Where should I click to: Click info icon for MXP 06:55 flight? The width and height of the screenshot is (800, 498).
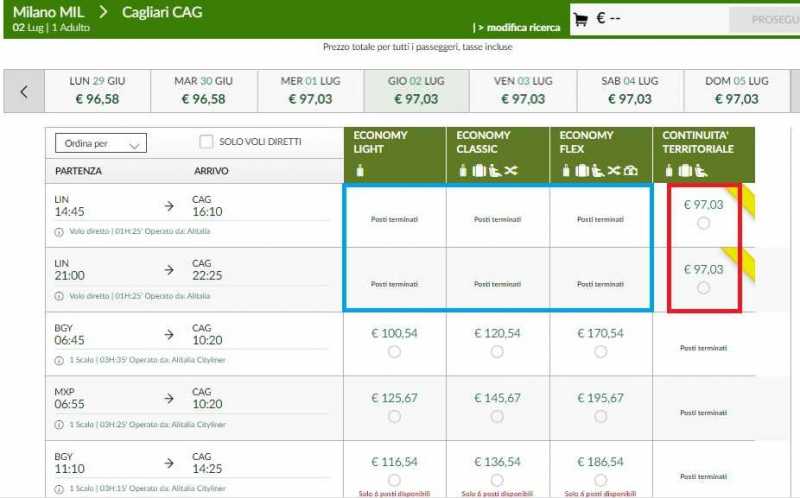pos(59,425)
